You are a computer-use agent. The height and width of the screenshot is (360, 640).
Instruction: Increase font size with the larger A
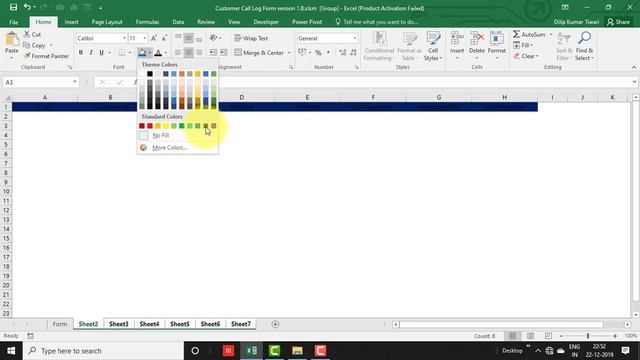(154, 38)
